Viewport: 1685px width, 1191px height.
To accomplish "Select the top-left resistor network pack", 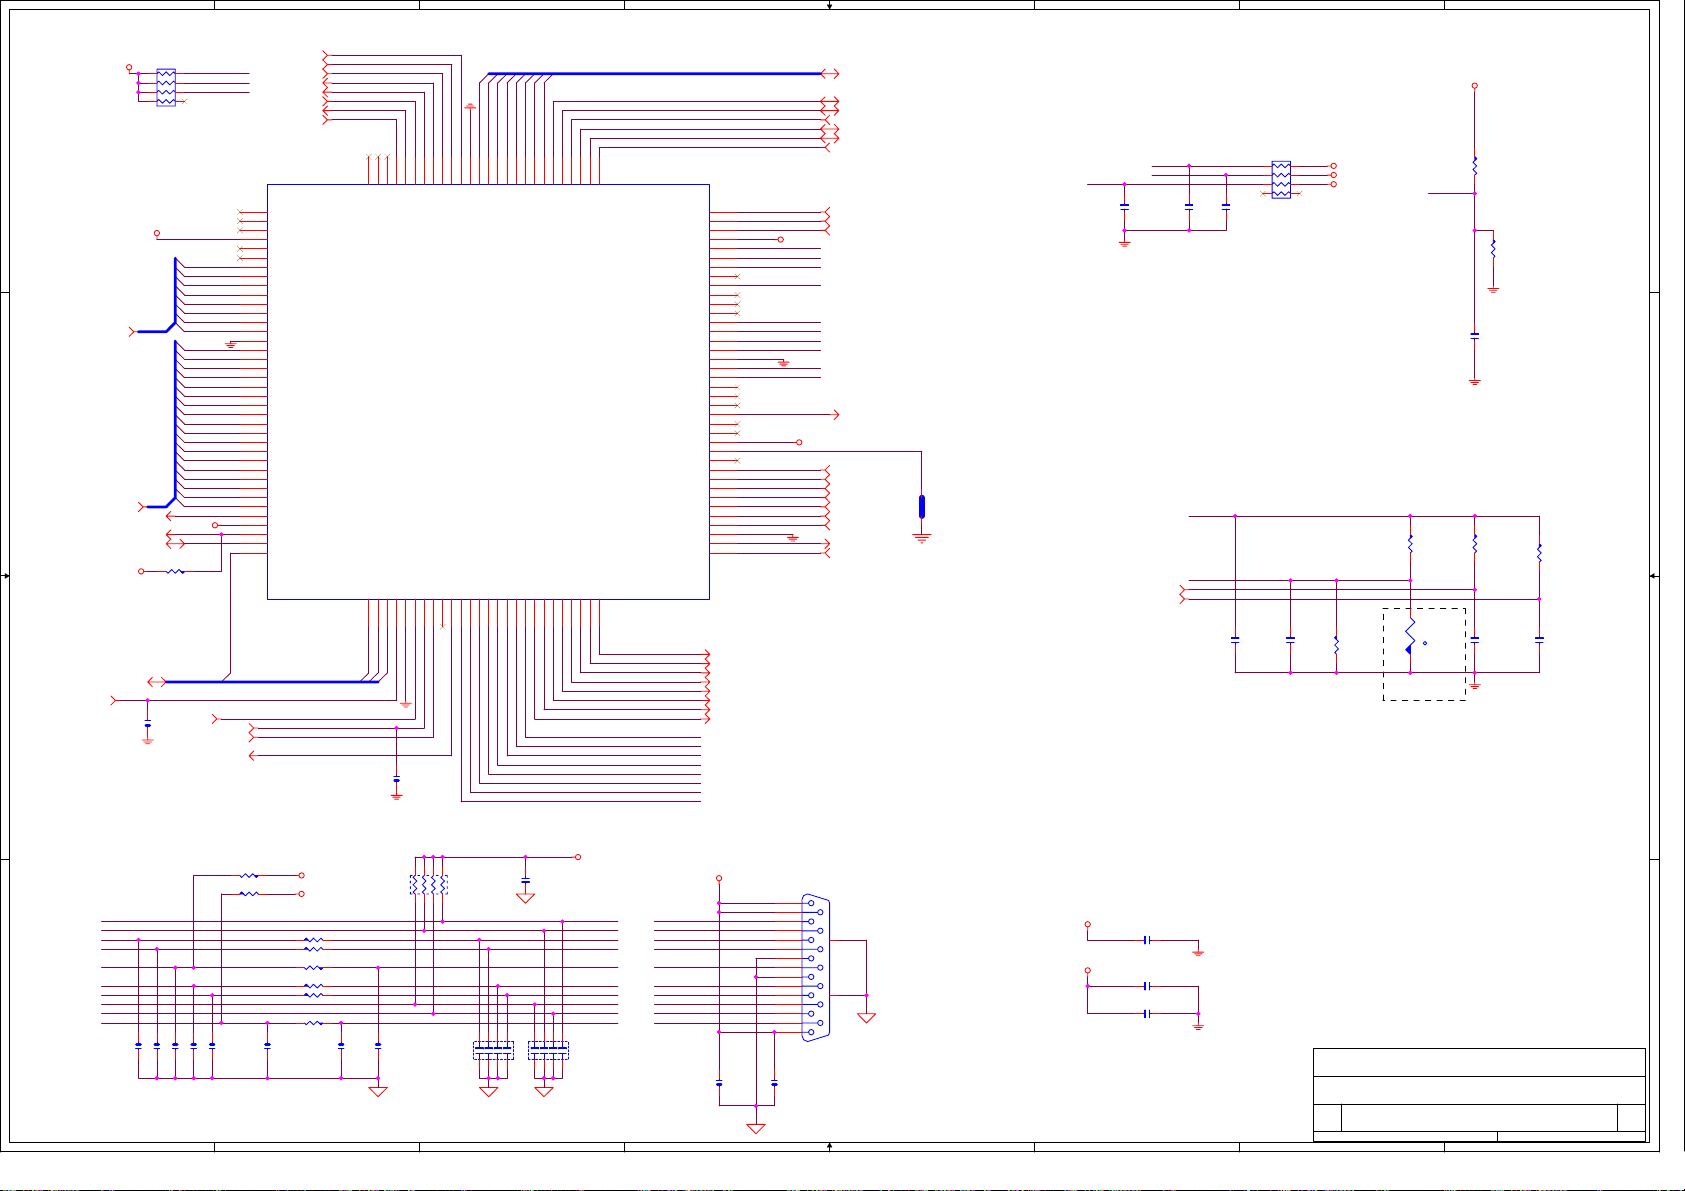I will (x=166, y=87).
